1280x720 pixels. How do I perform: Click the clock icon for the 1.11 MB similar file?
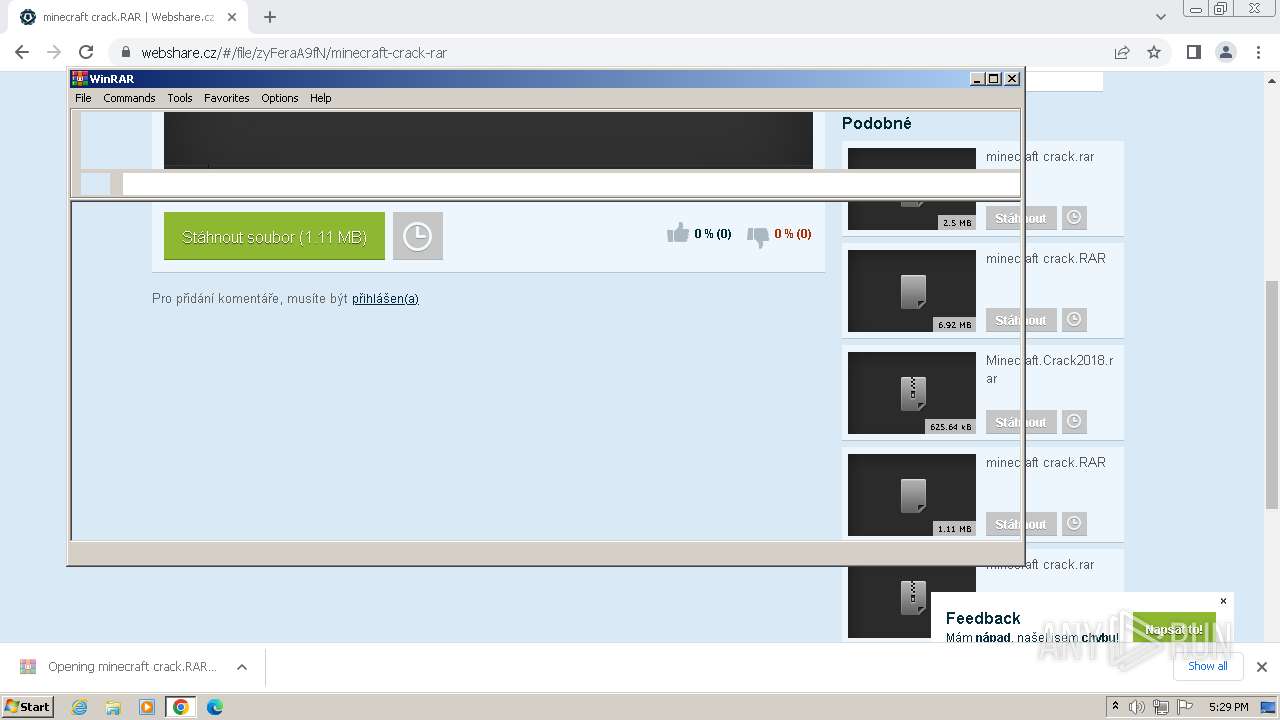tap(1074, 524)
